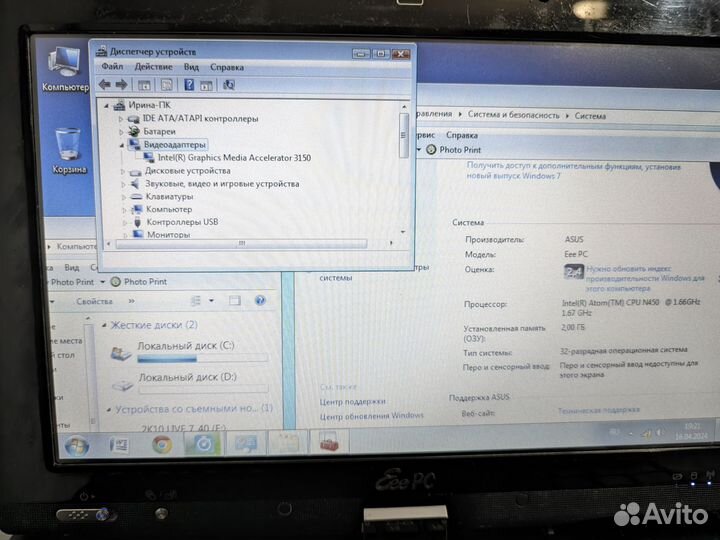Go back in Device Manager toolbar
Screen dimensions: 720x540
[x=105, y=84]
